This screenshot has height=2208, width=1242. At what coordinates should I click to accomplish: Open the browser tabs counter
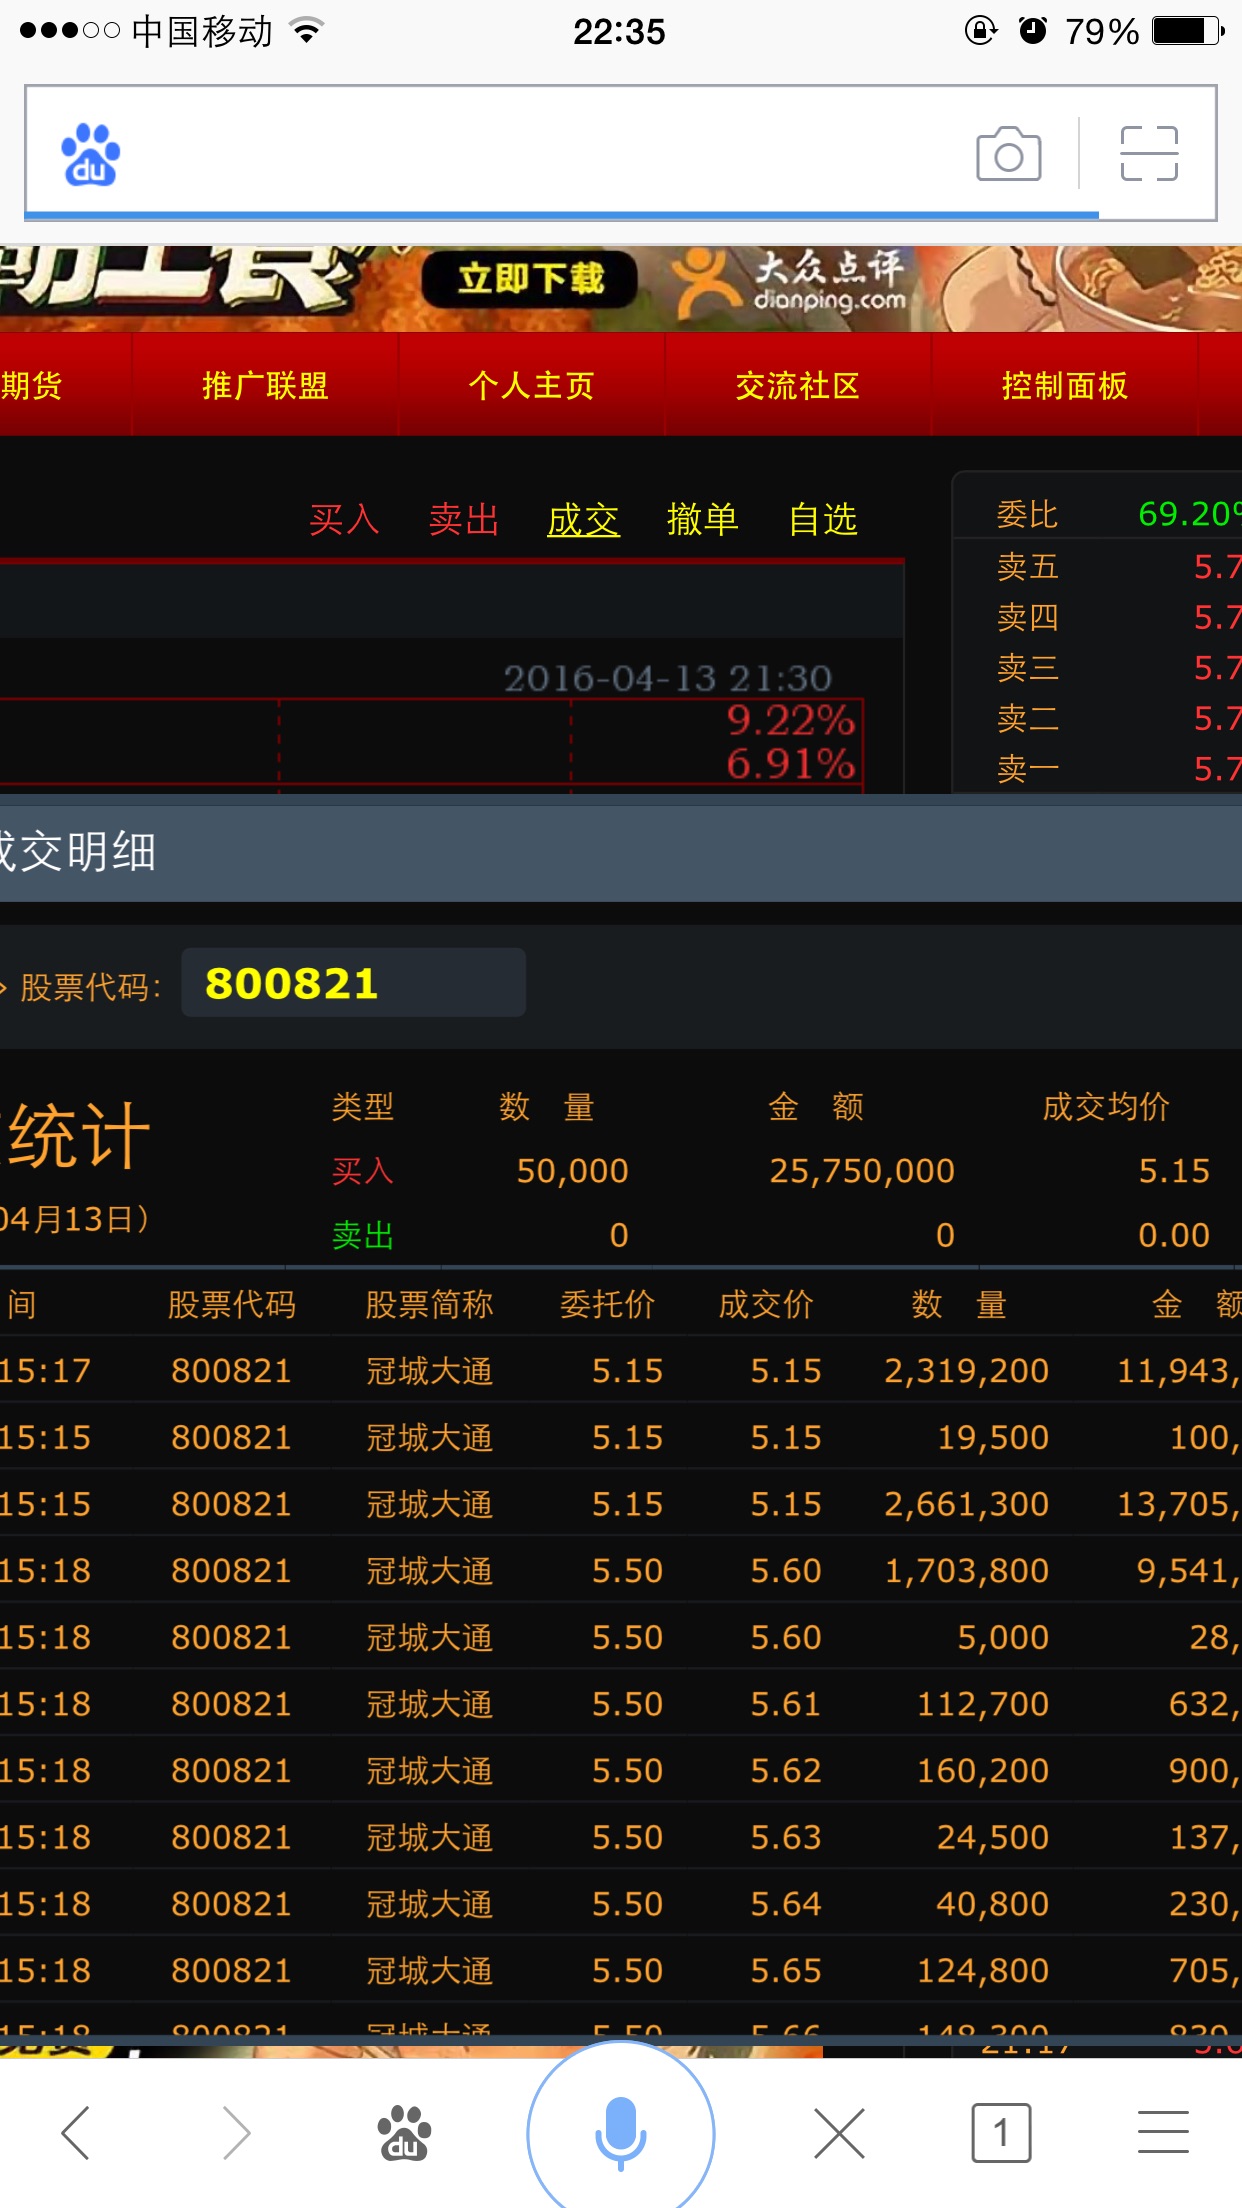(x=1001, y=2132)
